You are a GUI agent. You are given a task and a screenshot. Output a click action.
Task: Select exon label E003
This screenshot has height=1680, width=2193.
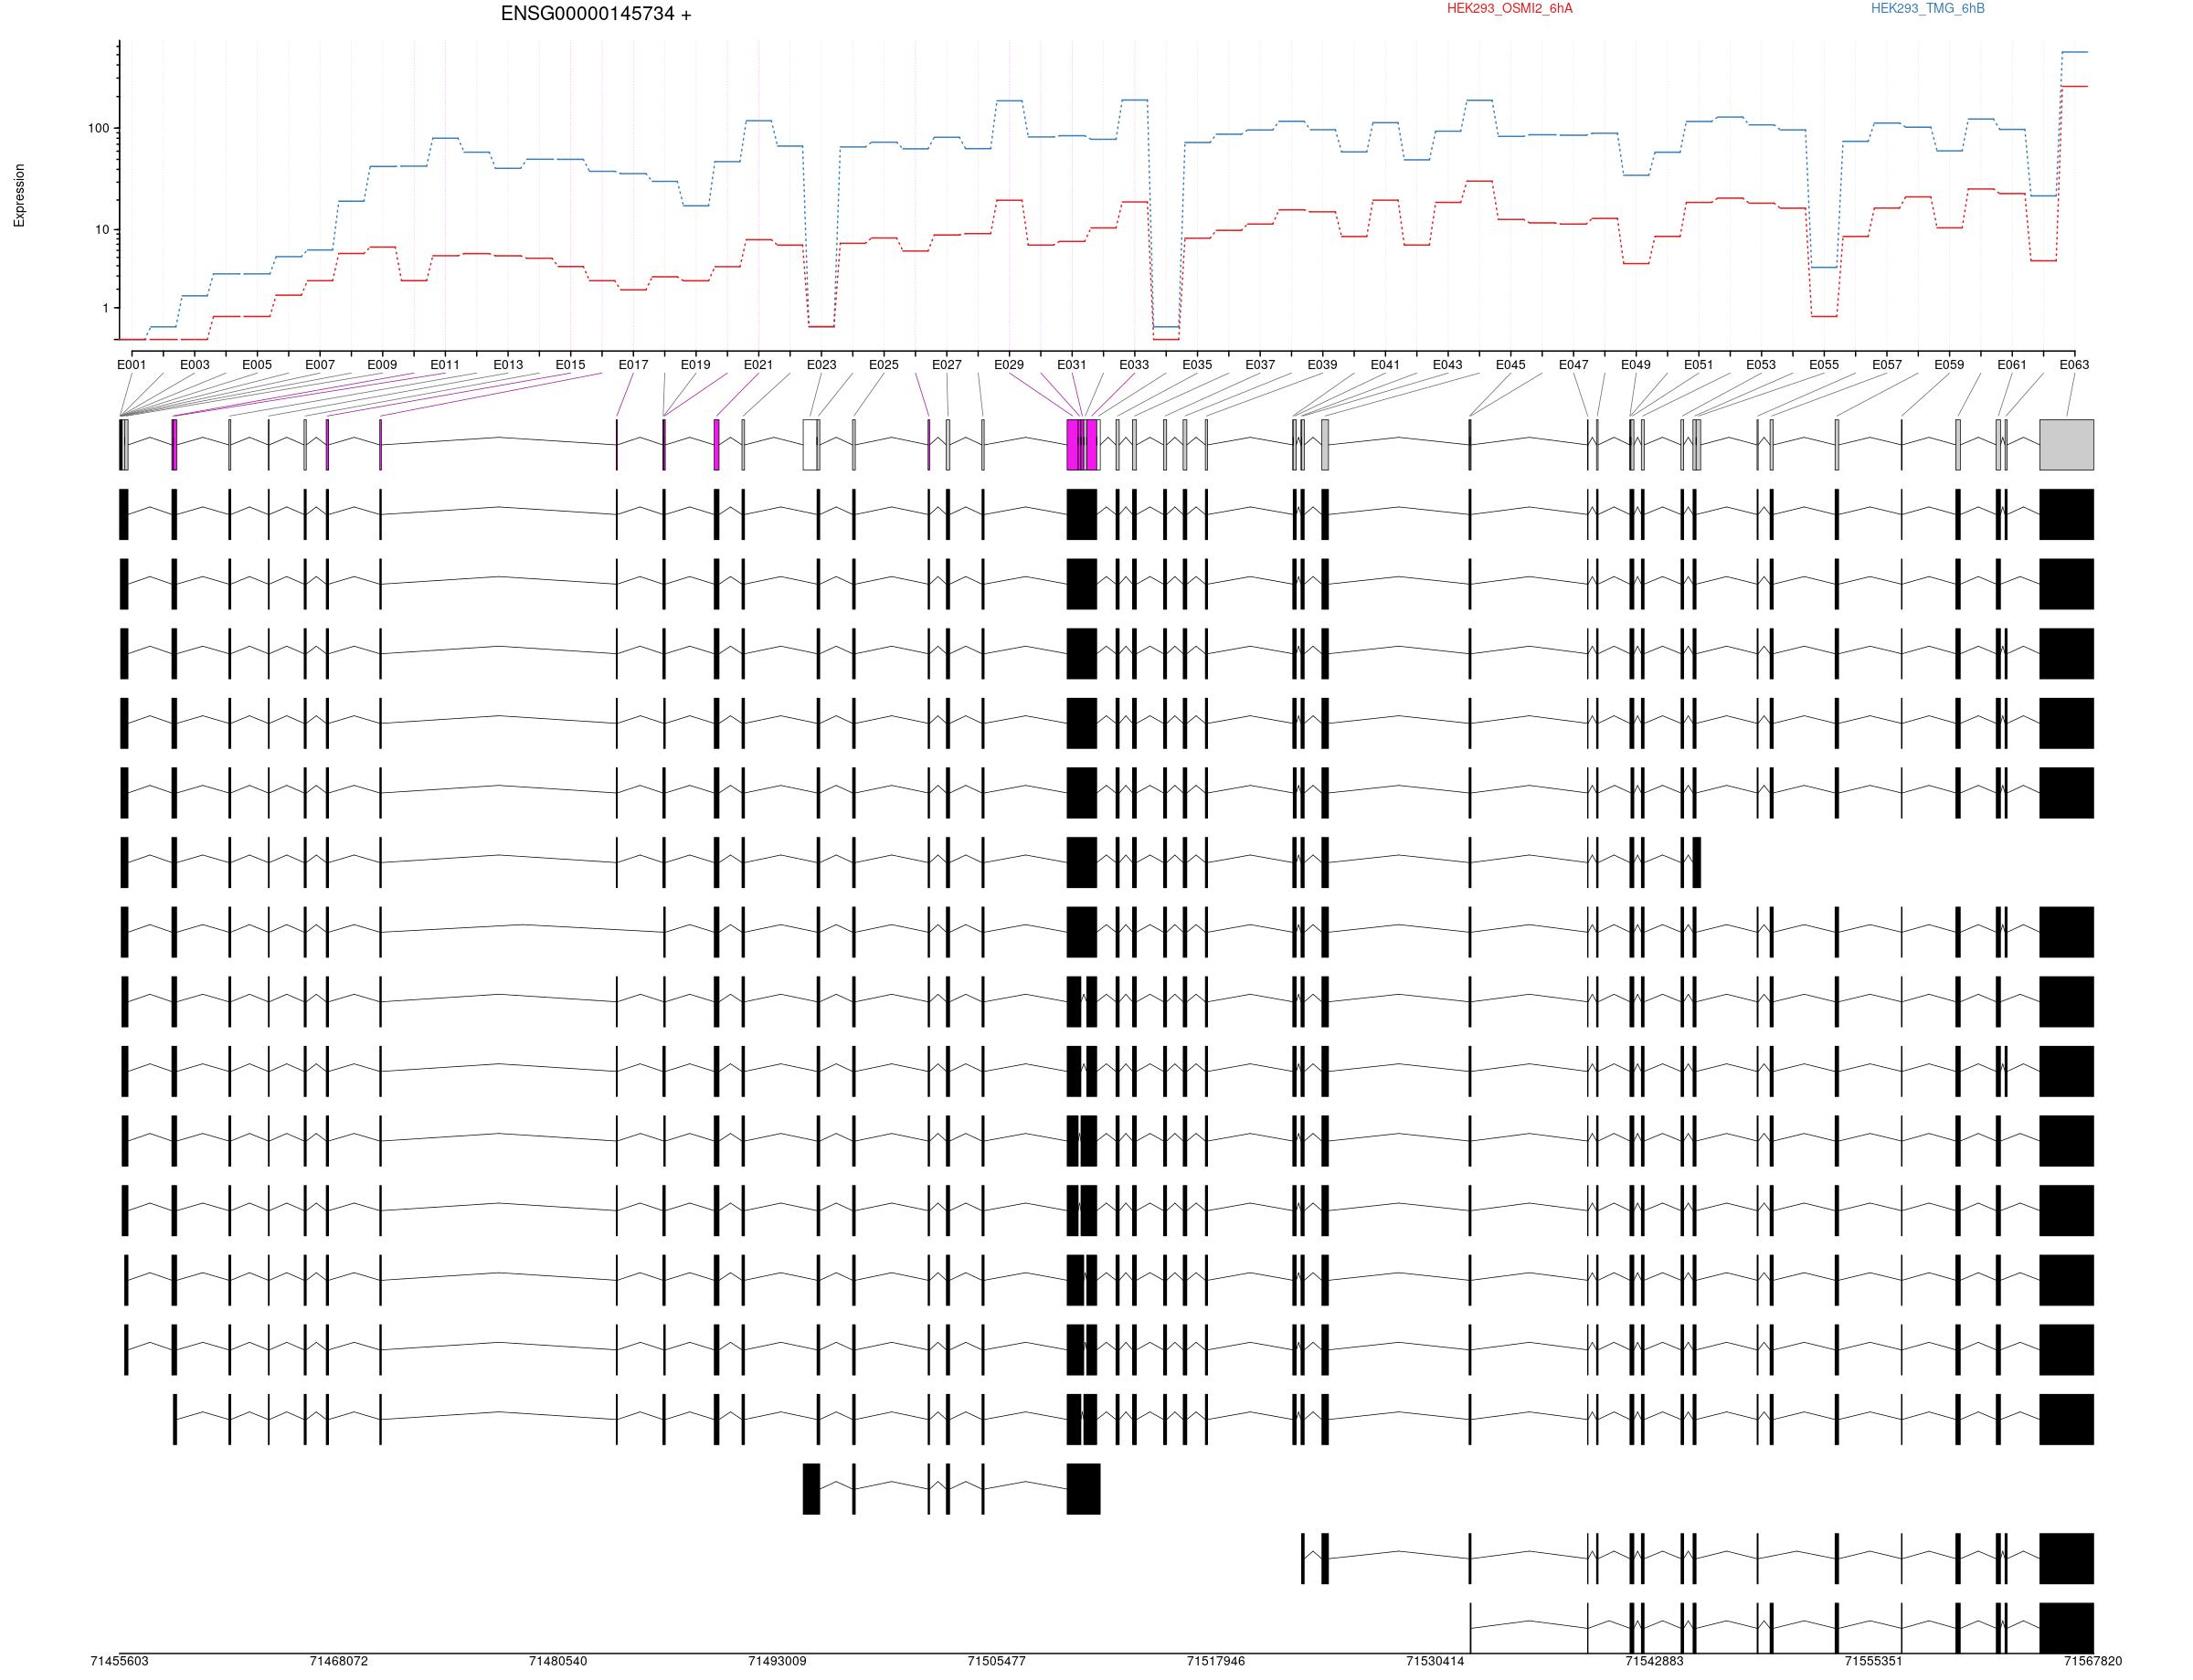click(x=195, y=365)
